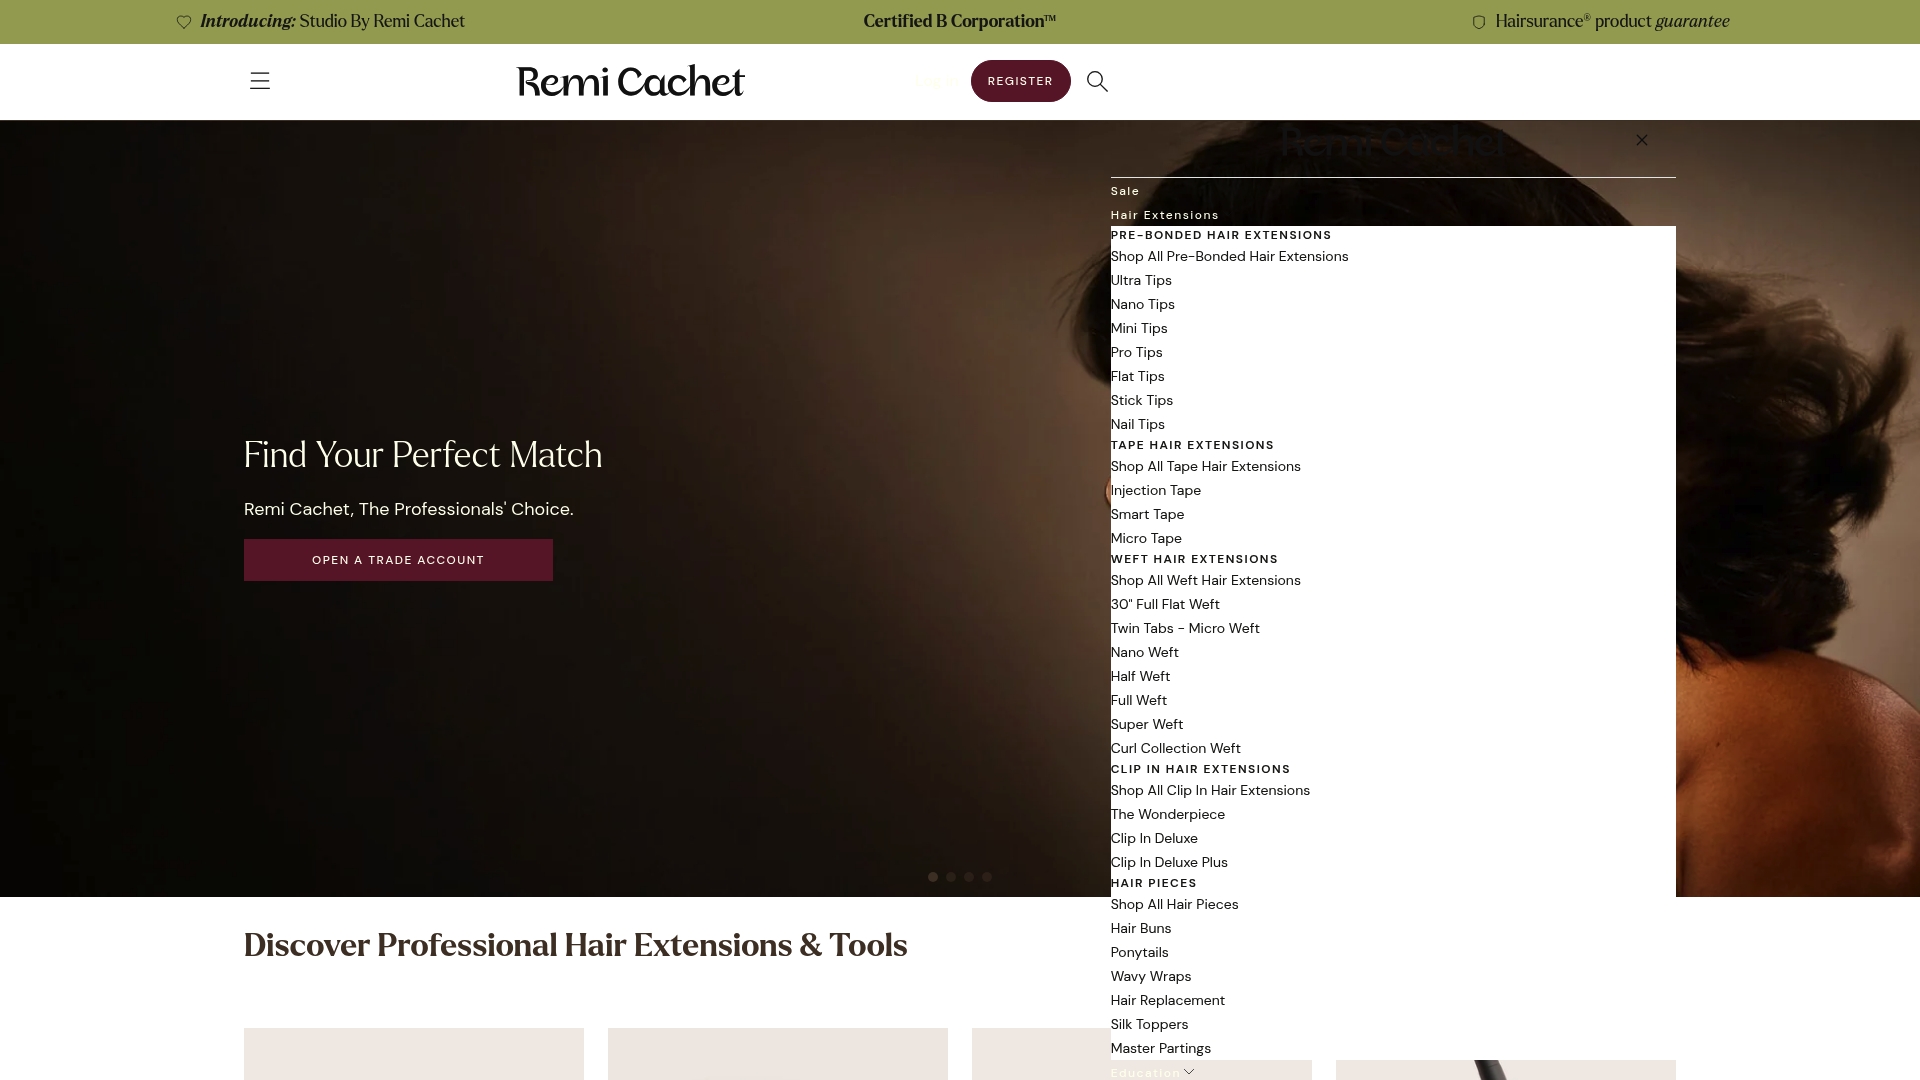Open Nano Weft link
The image size is (1920, 1080).
tap(1145, 652)
